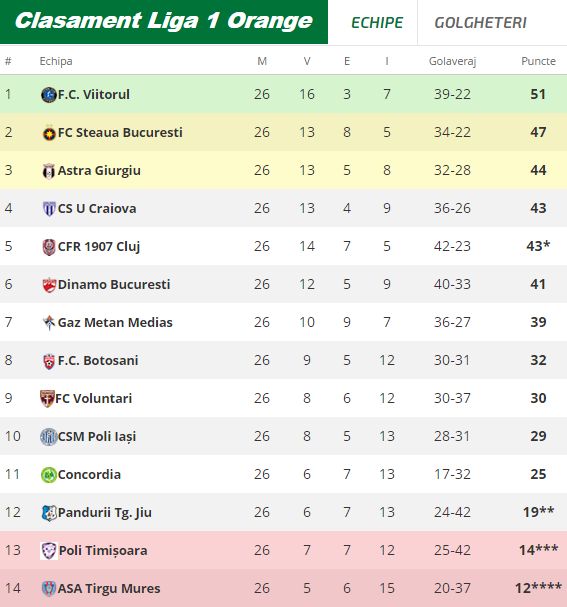This screenshot has width=567, height=607.
Task: Click the Pandurii Tg. Jiu badge
Action: click(x=49, y=513)
